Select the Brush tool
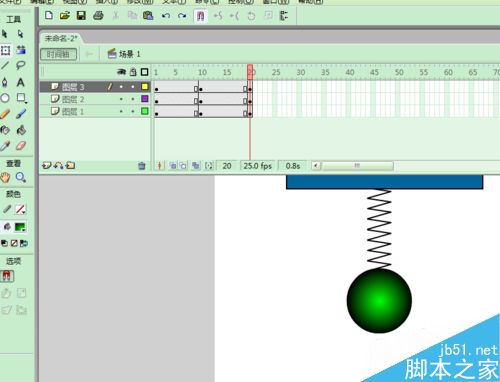500x382 pixels. point(21,114)
